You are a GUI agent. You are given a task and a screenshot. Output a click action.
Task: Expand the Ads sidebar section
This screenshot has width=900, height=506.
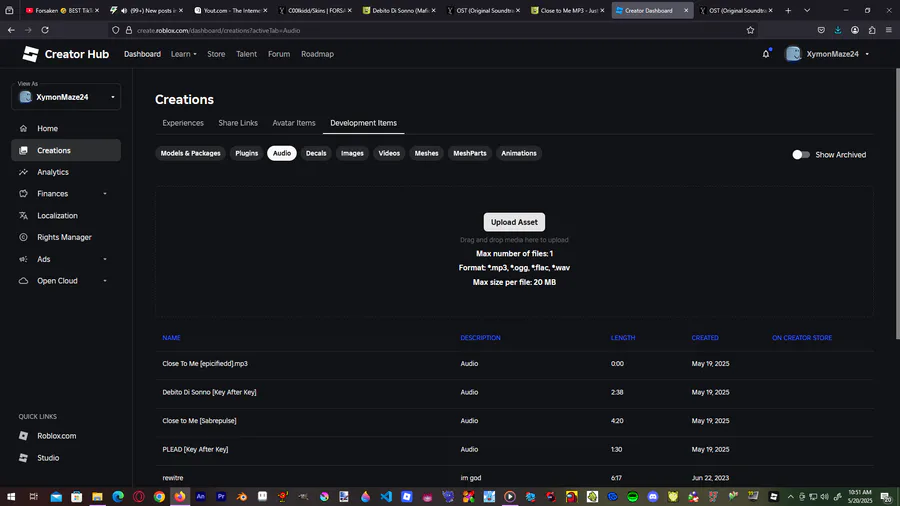(x=105, y=259)
